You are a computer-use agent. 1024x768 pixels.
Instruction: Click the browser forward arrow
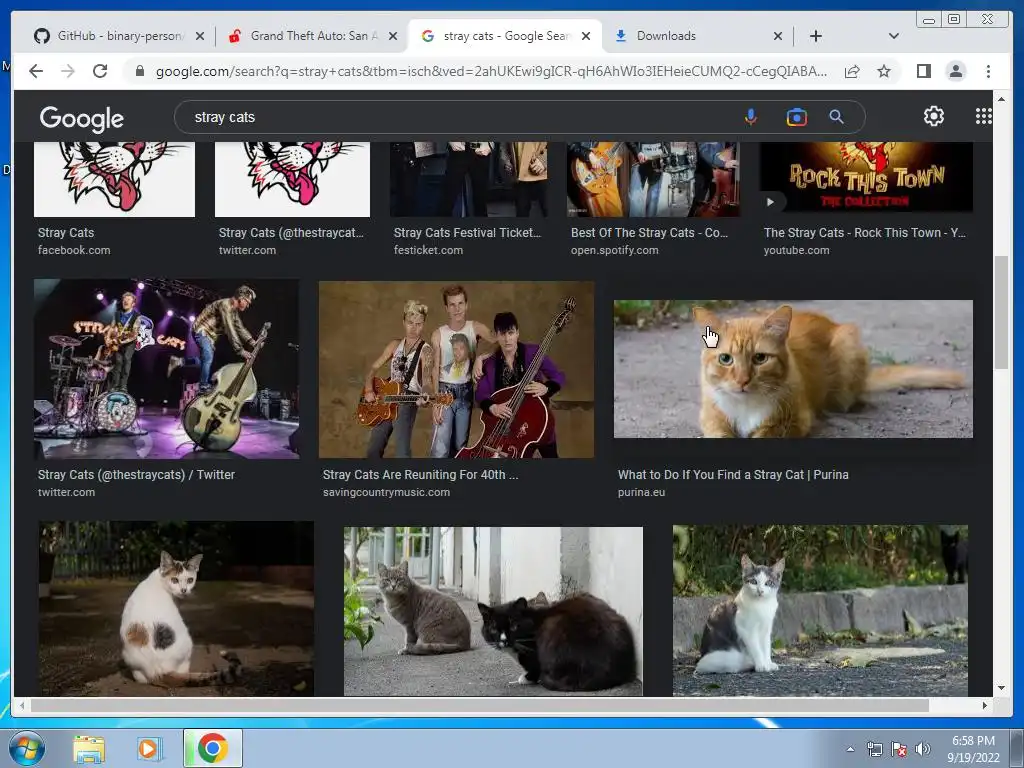coord(68,71)
